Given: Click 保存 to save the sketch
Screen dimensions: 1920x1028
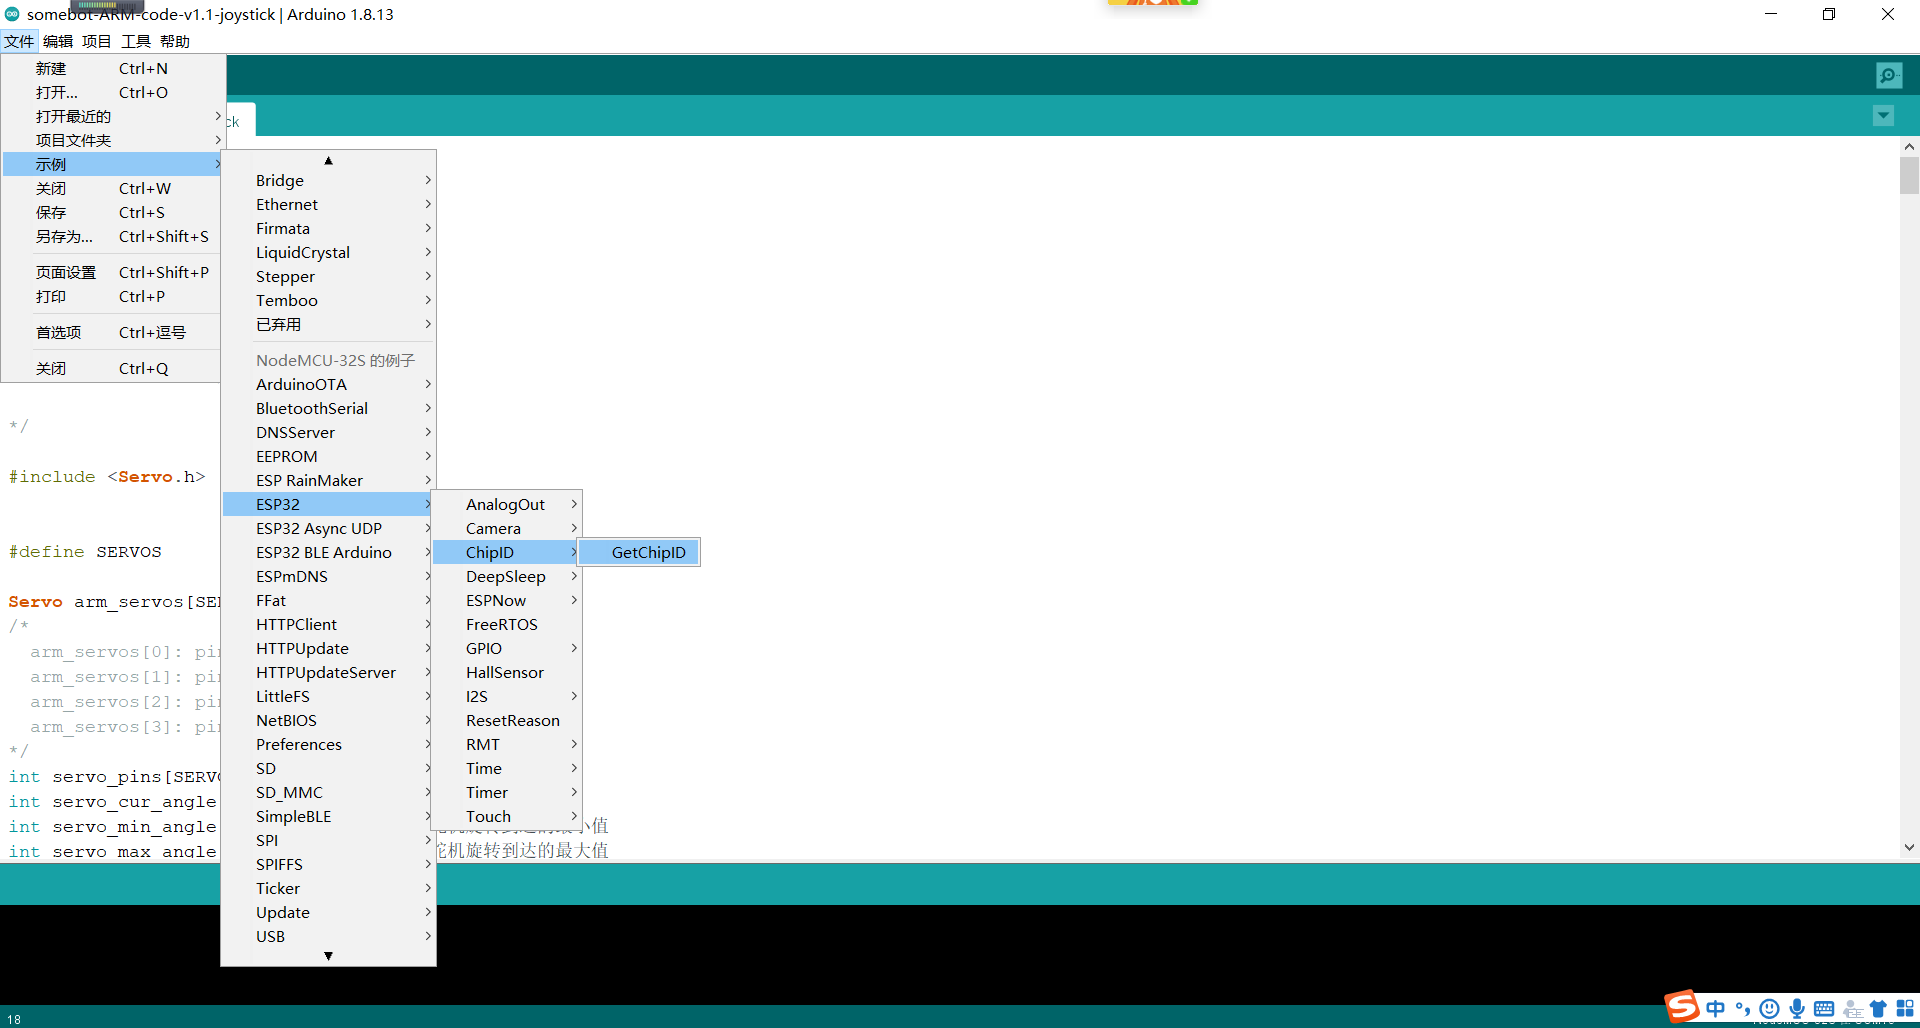Looking at the screenshot, I should pos(51,212).
